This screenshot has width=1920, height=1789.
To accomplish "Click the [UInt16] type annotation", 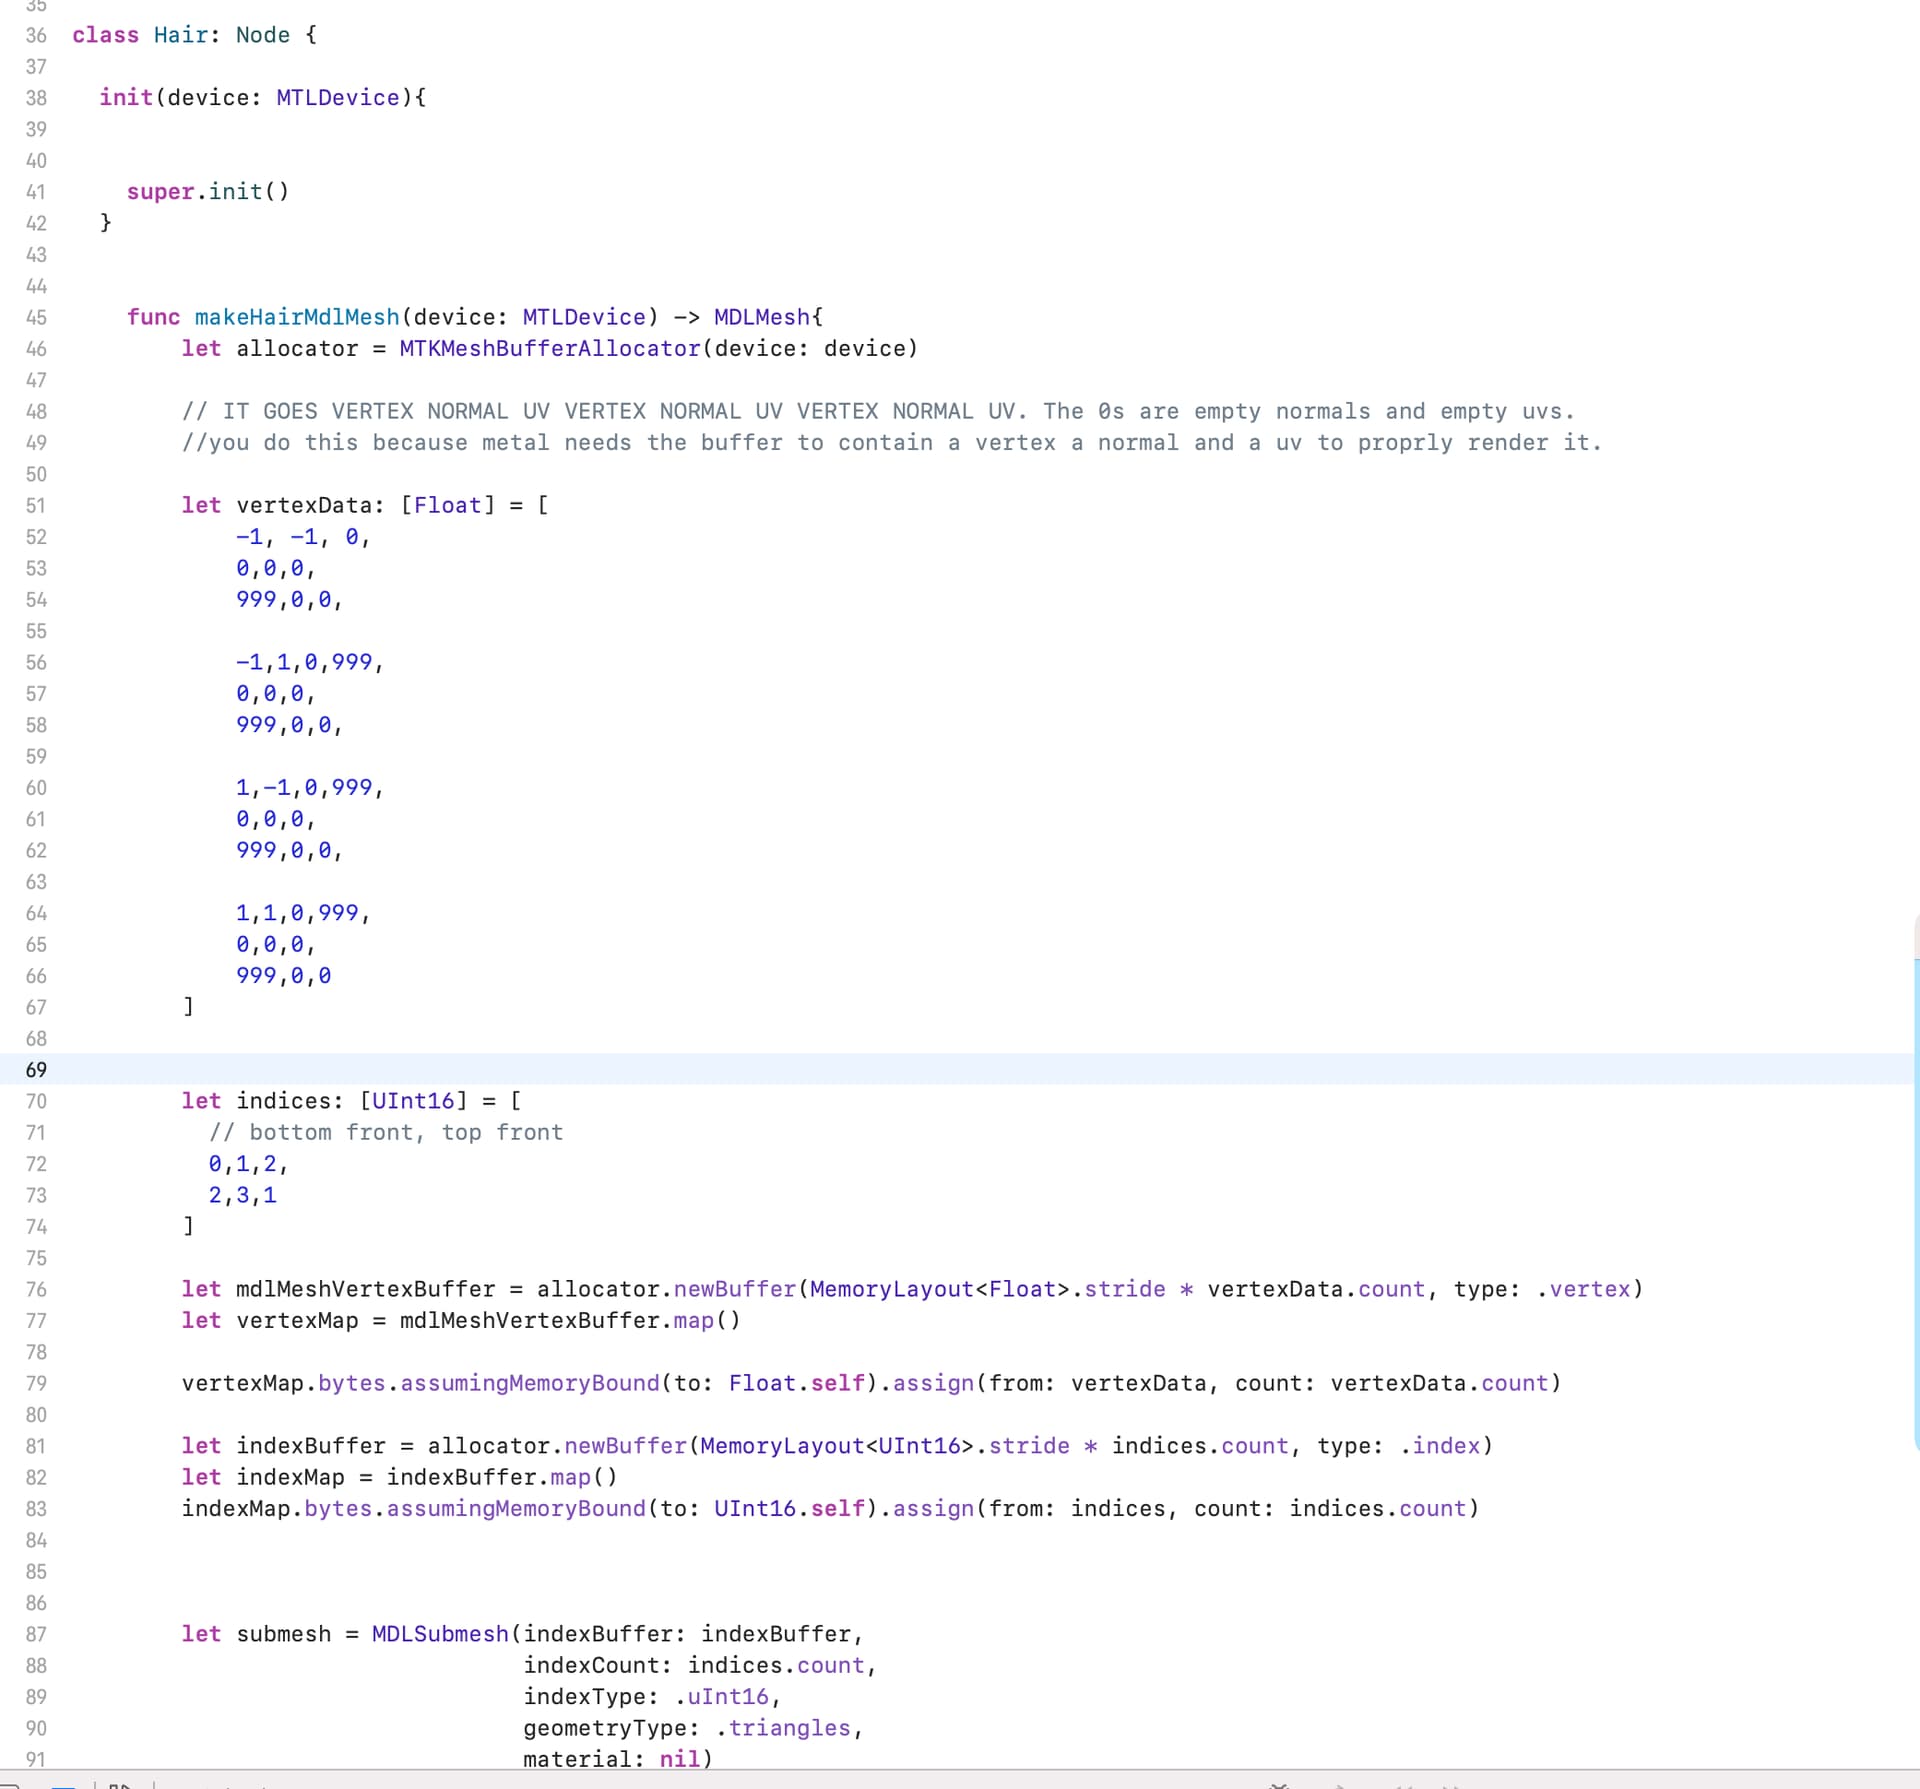I will pos(414,1101).
